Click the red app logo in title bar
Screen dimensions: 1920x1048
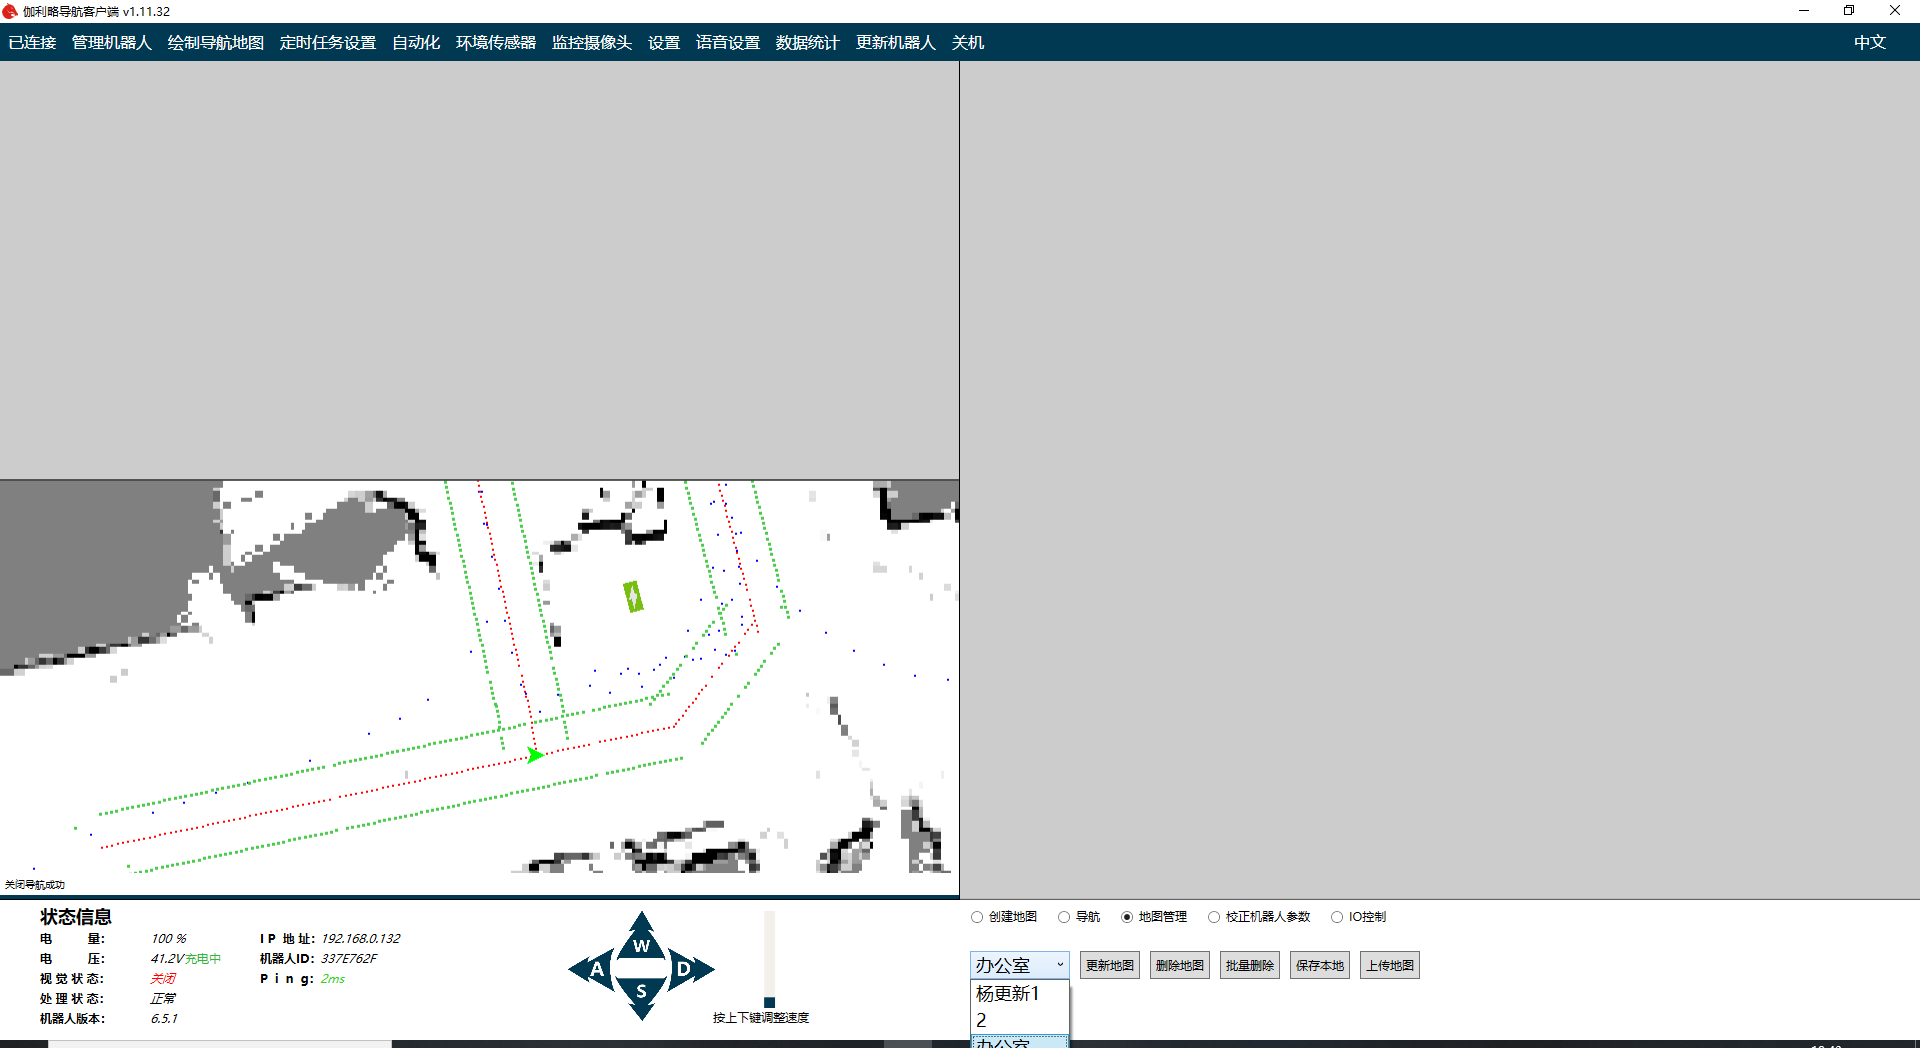click(x=10, y=11)
